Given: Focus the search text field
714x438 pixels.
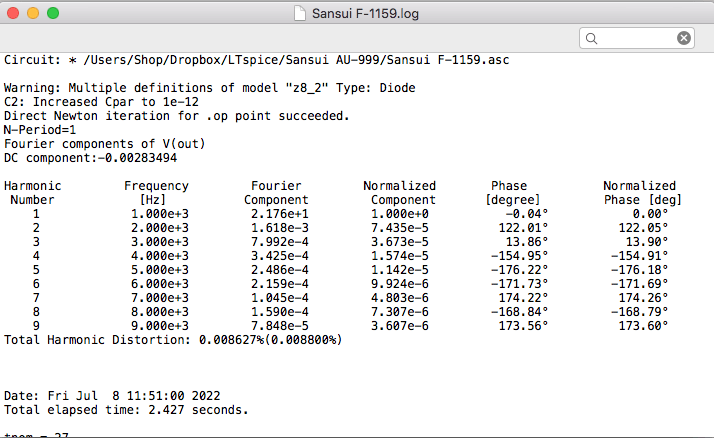Looking at the screenshot, I should [637, 38].
